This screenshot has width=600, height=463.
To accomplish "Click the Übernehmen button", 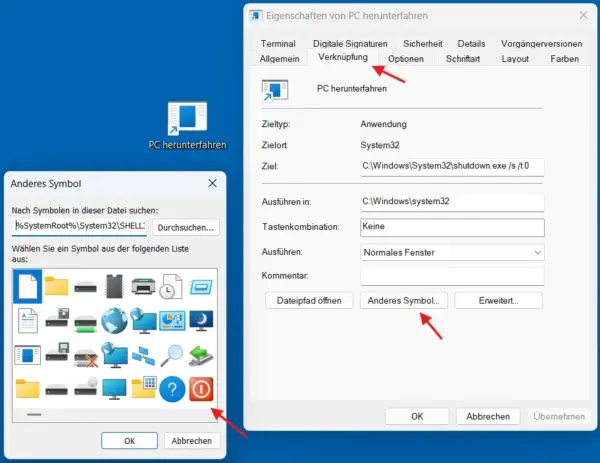I will coord(559,416).
